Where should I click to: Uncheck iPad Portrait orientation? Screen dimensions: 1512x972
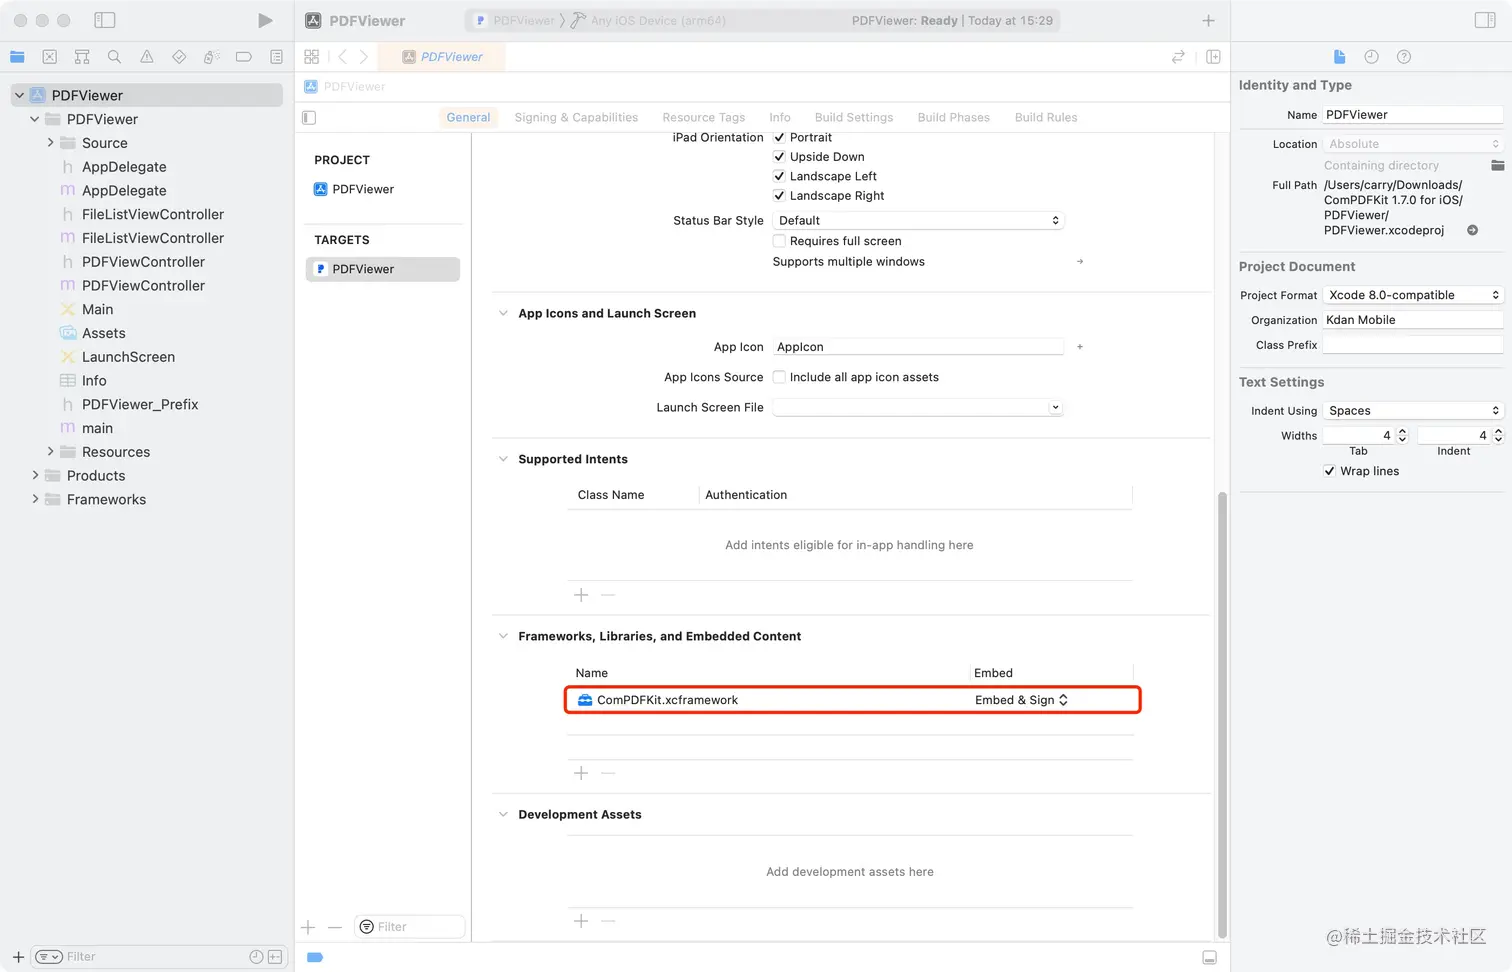(x=779, y=137)
